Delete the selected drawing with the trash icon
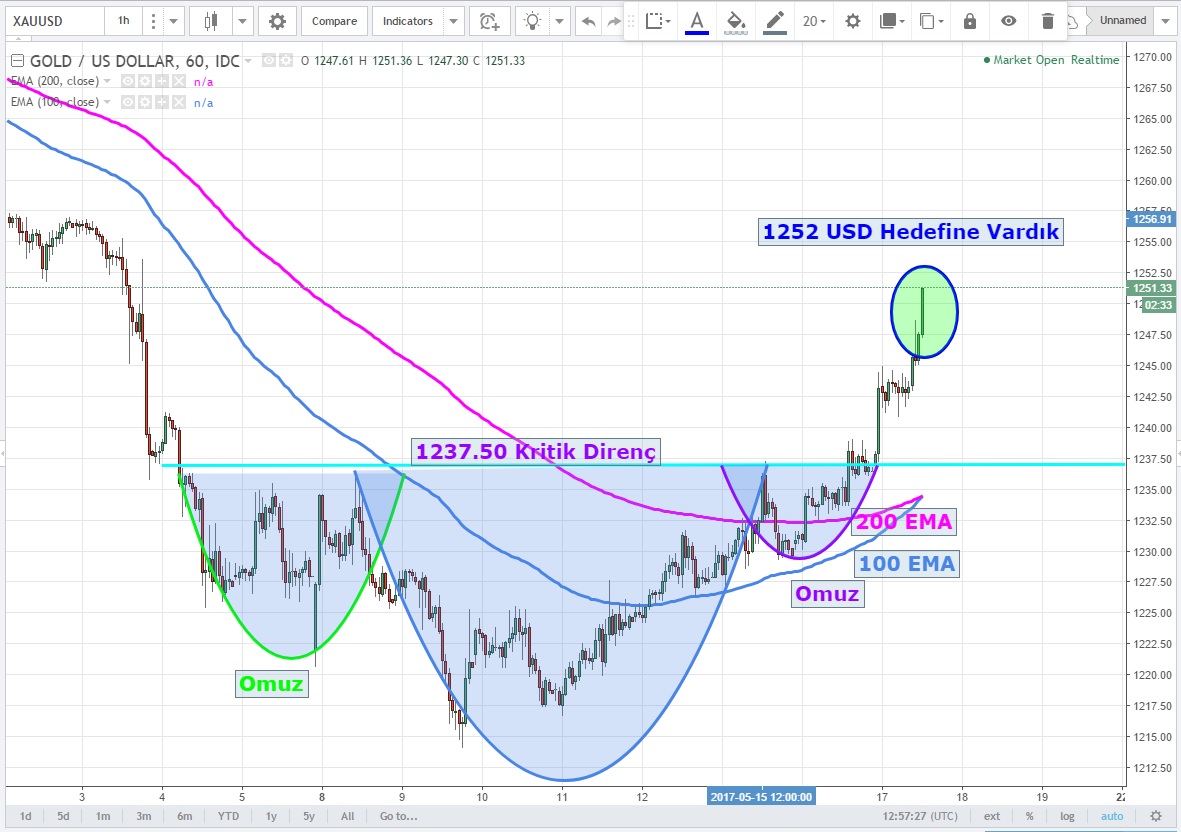 (1047, 21)
